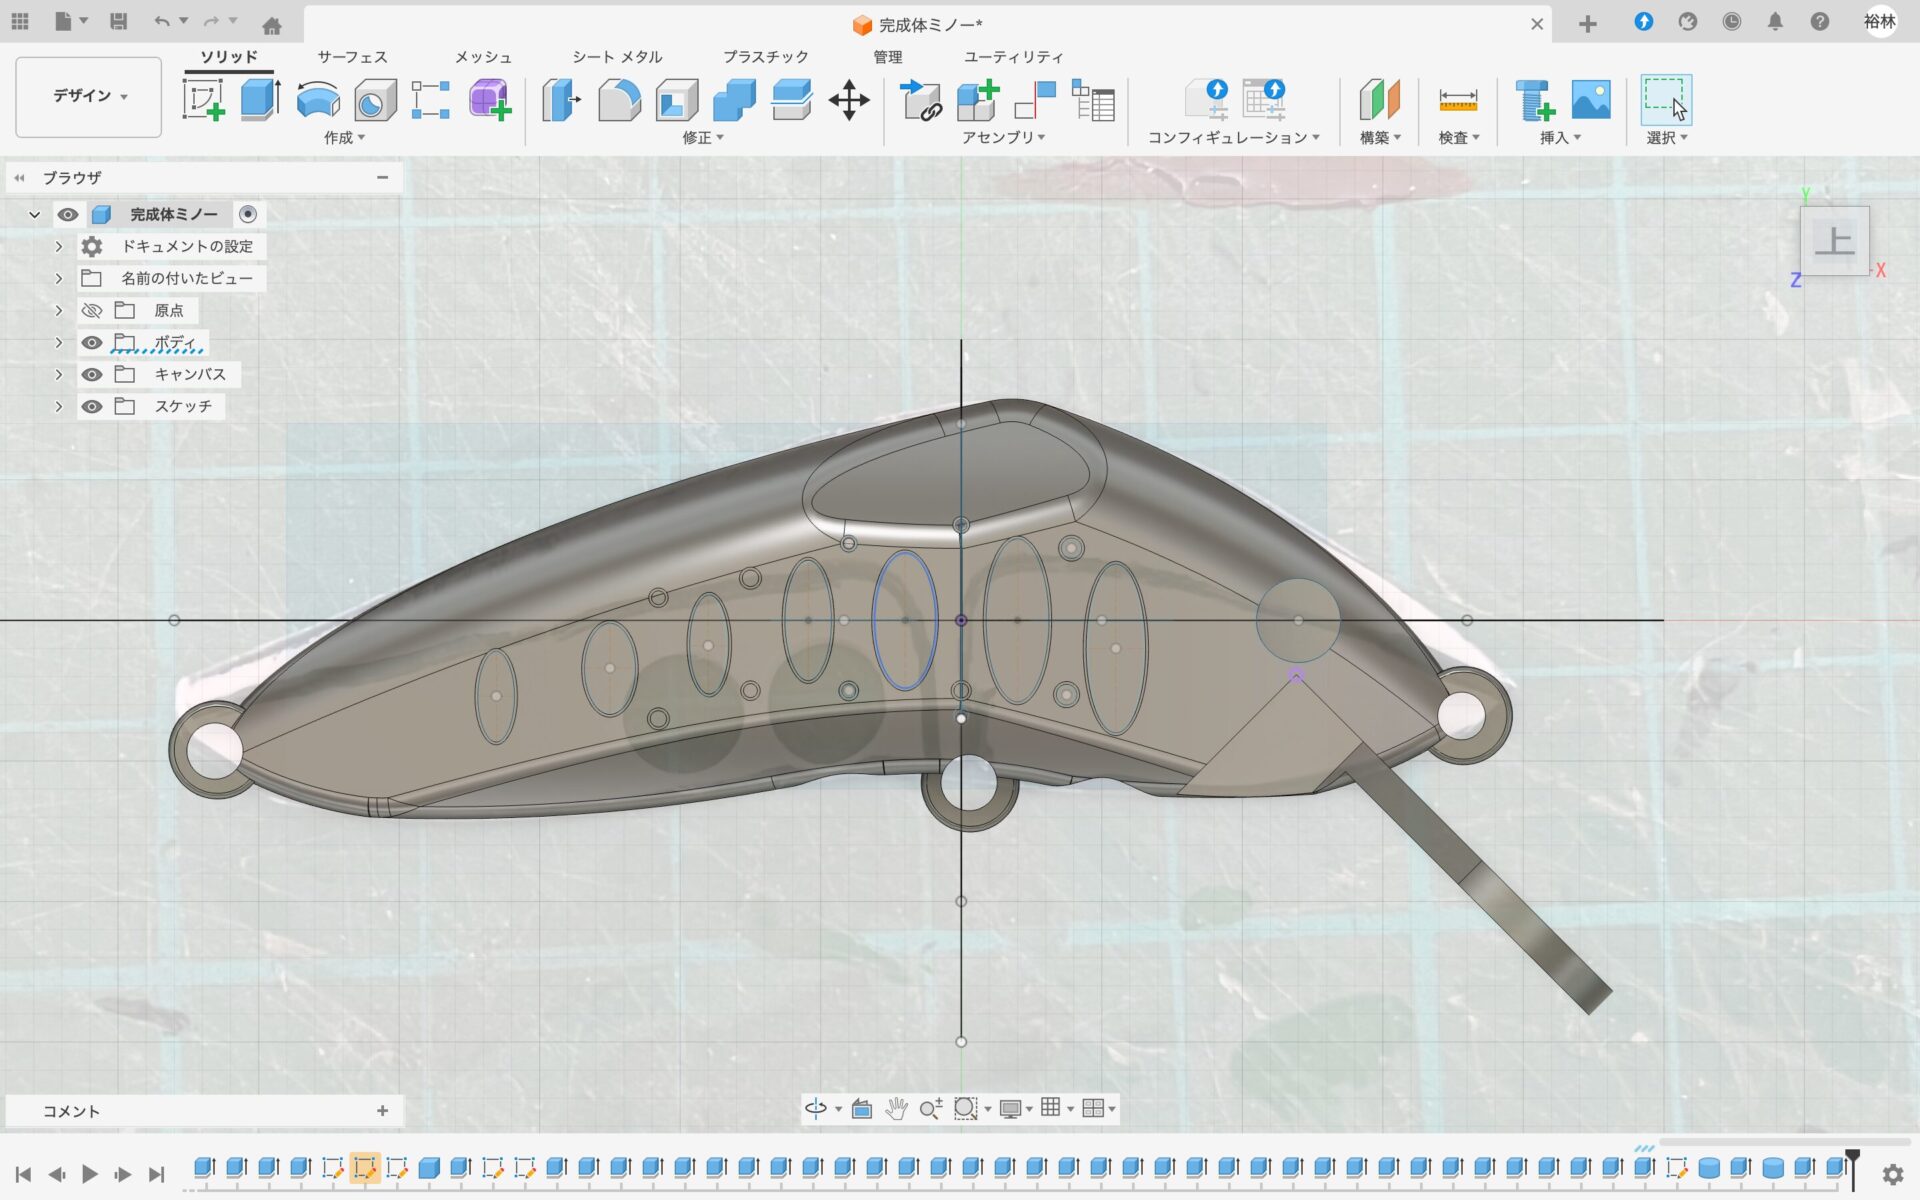
Task: Select the Shell tool icon
Action: click(x=677, y=100)
